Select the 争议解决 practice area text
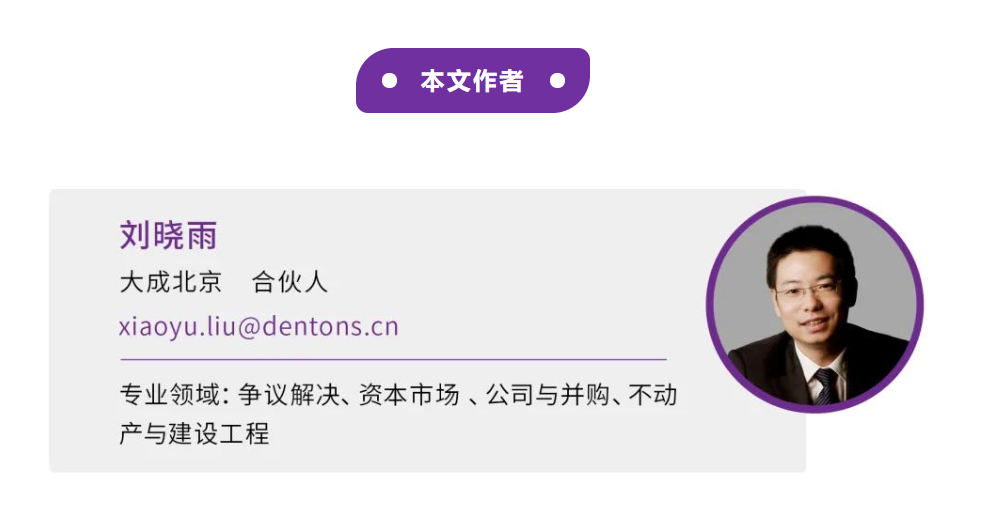 click(x=289, y=395)
